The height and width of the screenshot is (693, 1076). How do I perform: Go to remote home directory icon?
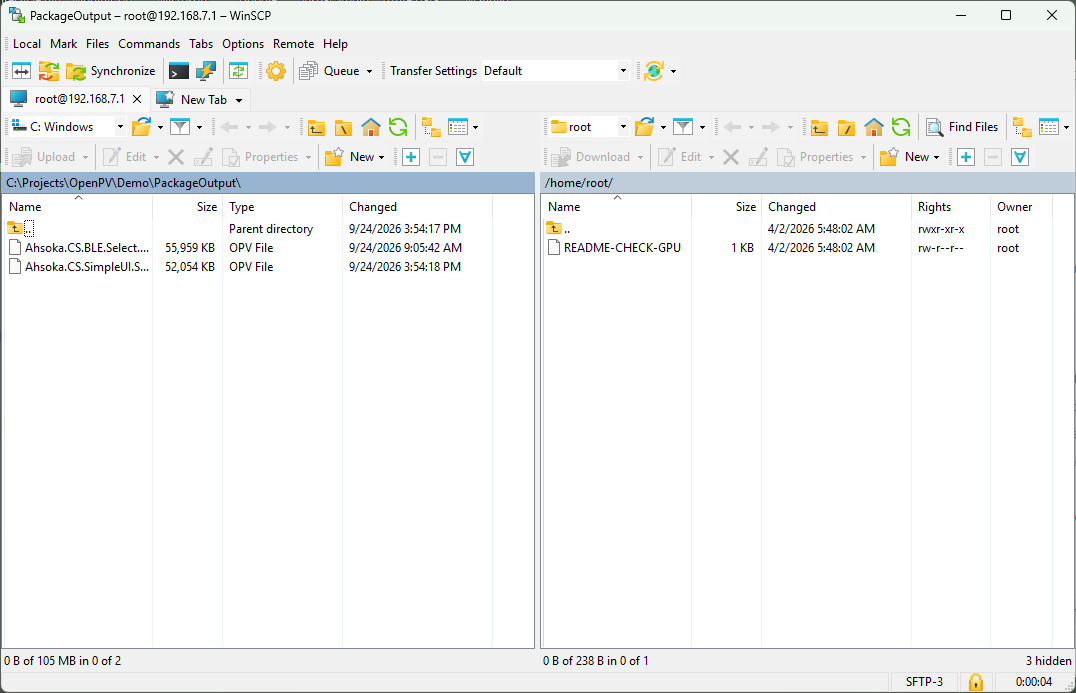click(874, 127)
